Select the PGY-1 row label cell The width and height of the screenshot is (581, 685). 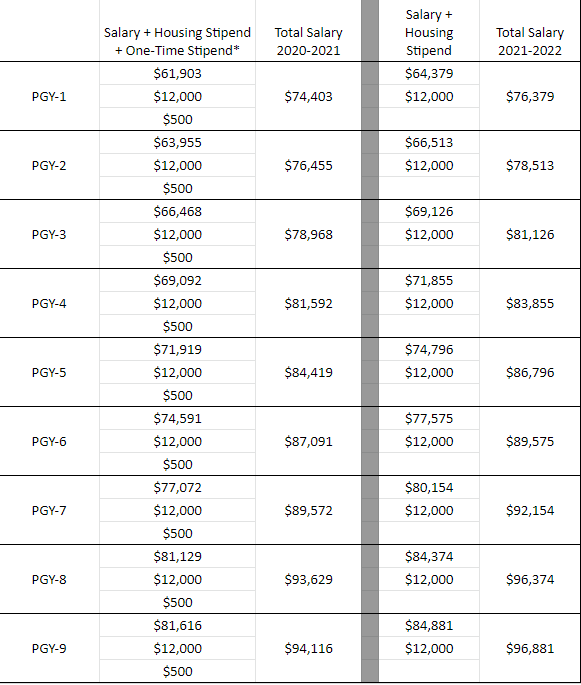click(49, 96)
